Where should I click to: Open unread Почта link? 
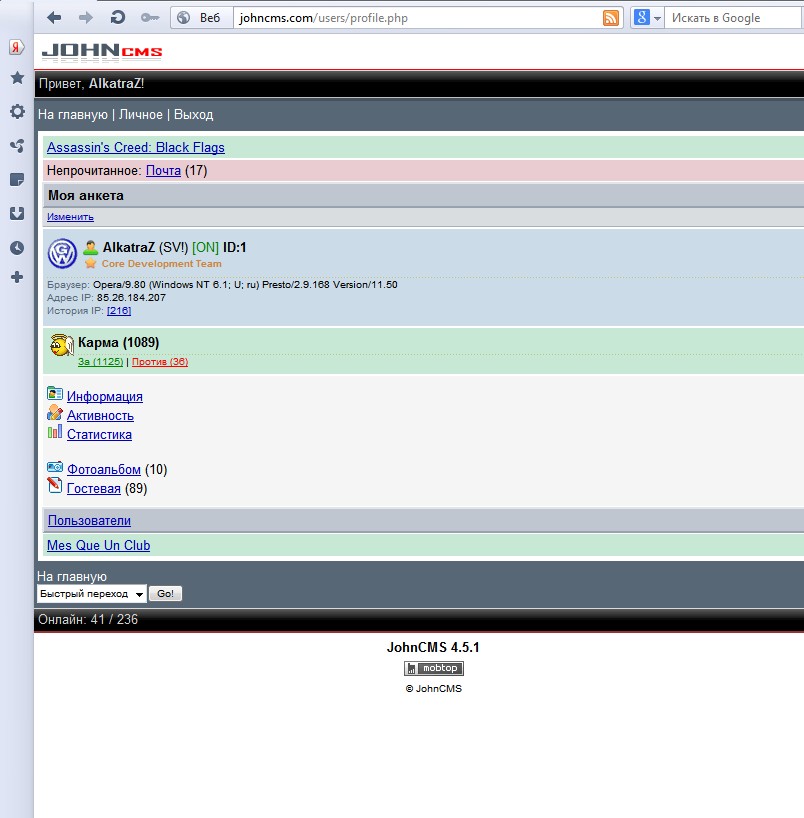(163, 171)
